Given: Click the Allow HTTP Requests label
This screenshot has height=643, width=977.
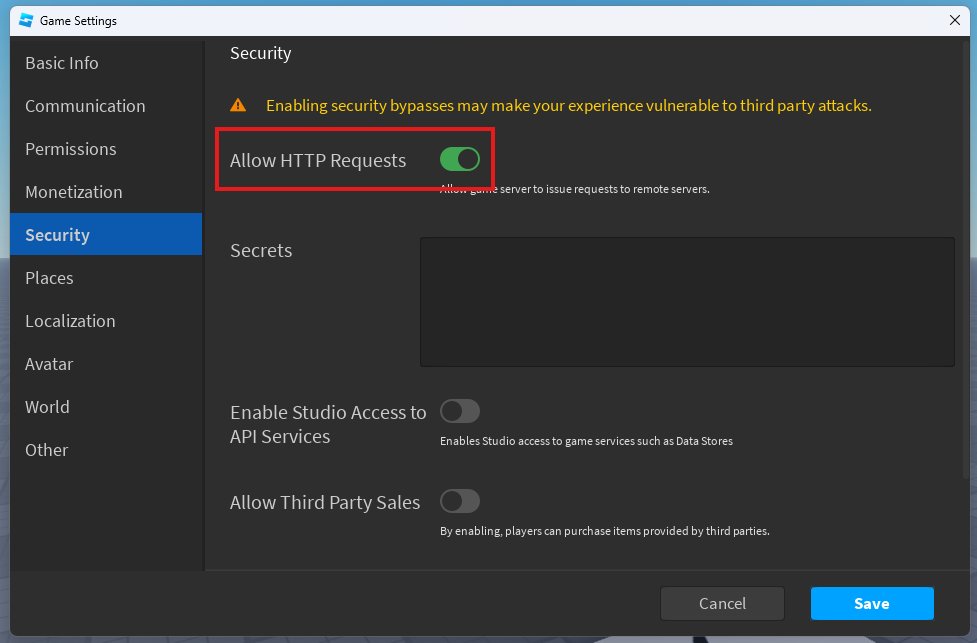Looking at the screenshot, I should [318, 160].
